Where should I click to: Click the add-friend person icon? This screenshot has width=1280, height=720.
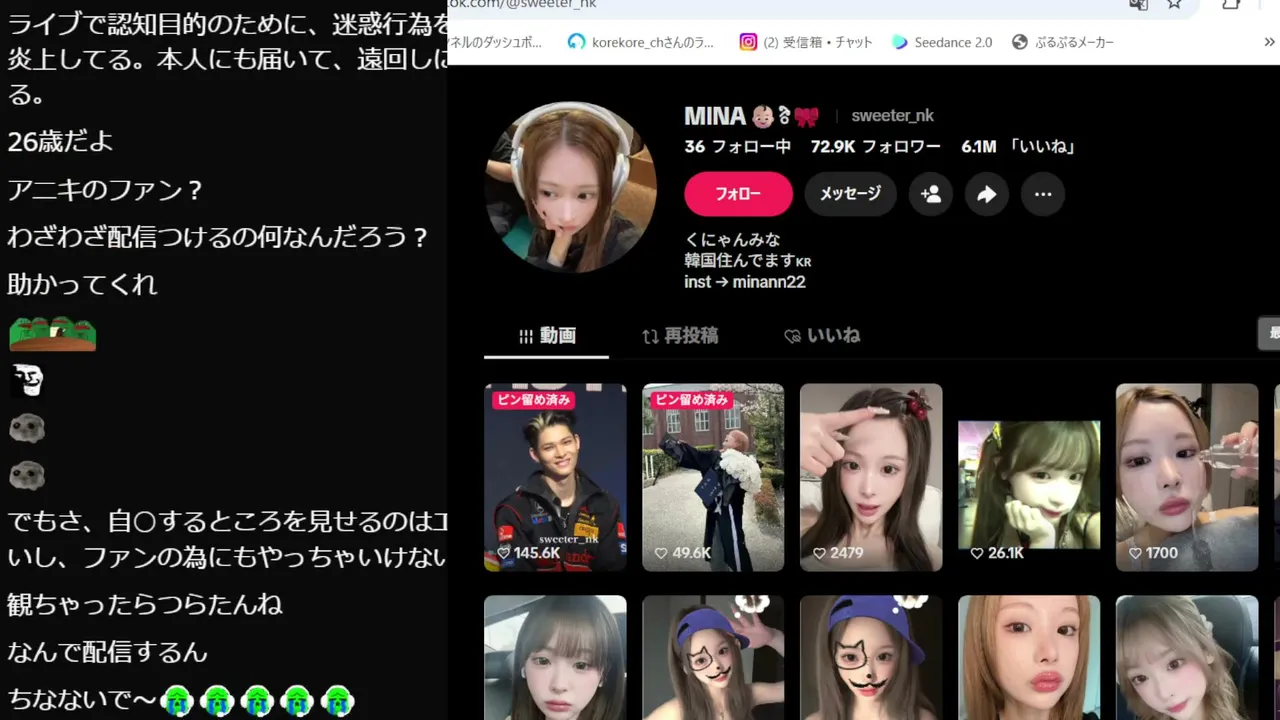(x=930, y=194)
